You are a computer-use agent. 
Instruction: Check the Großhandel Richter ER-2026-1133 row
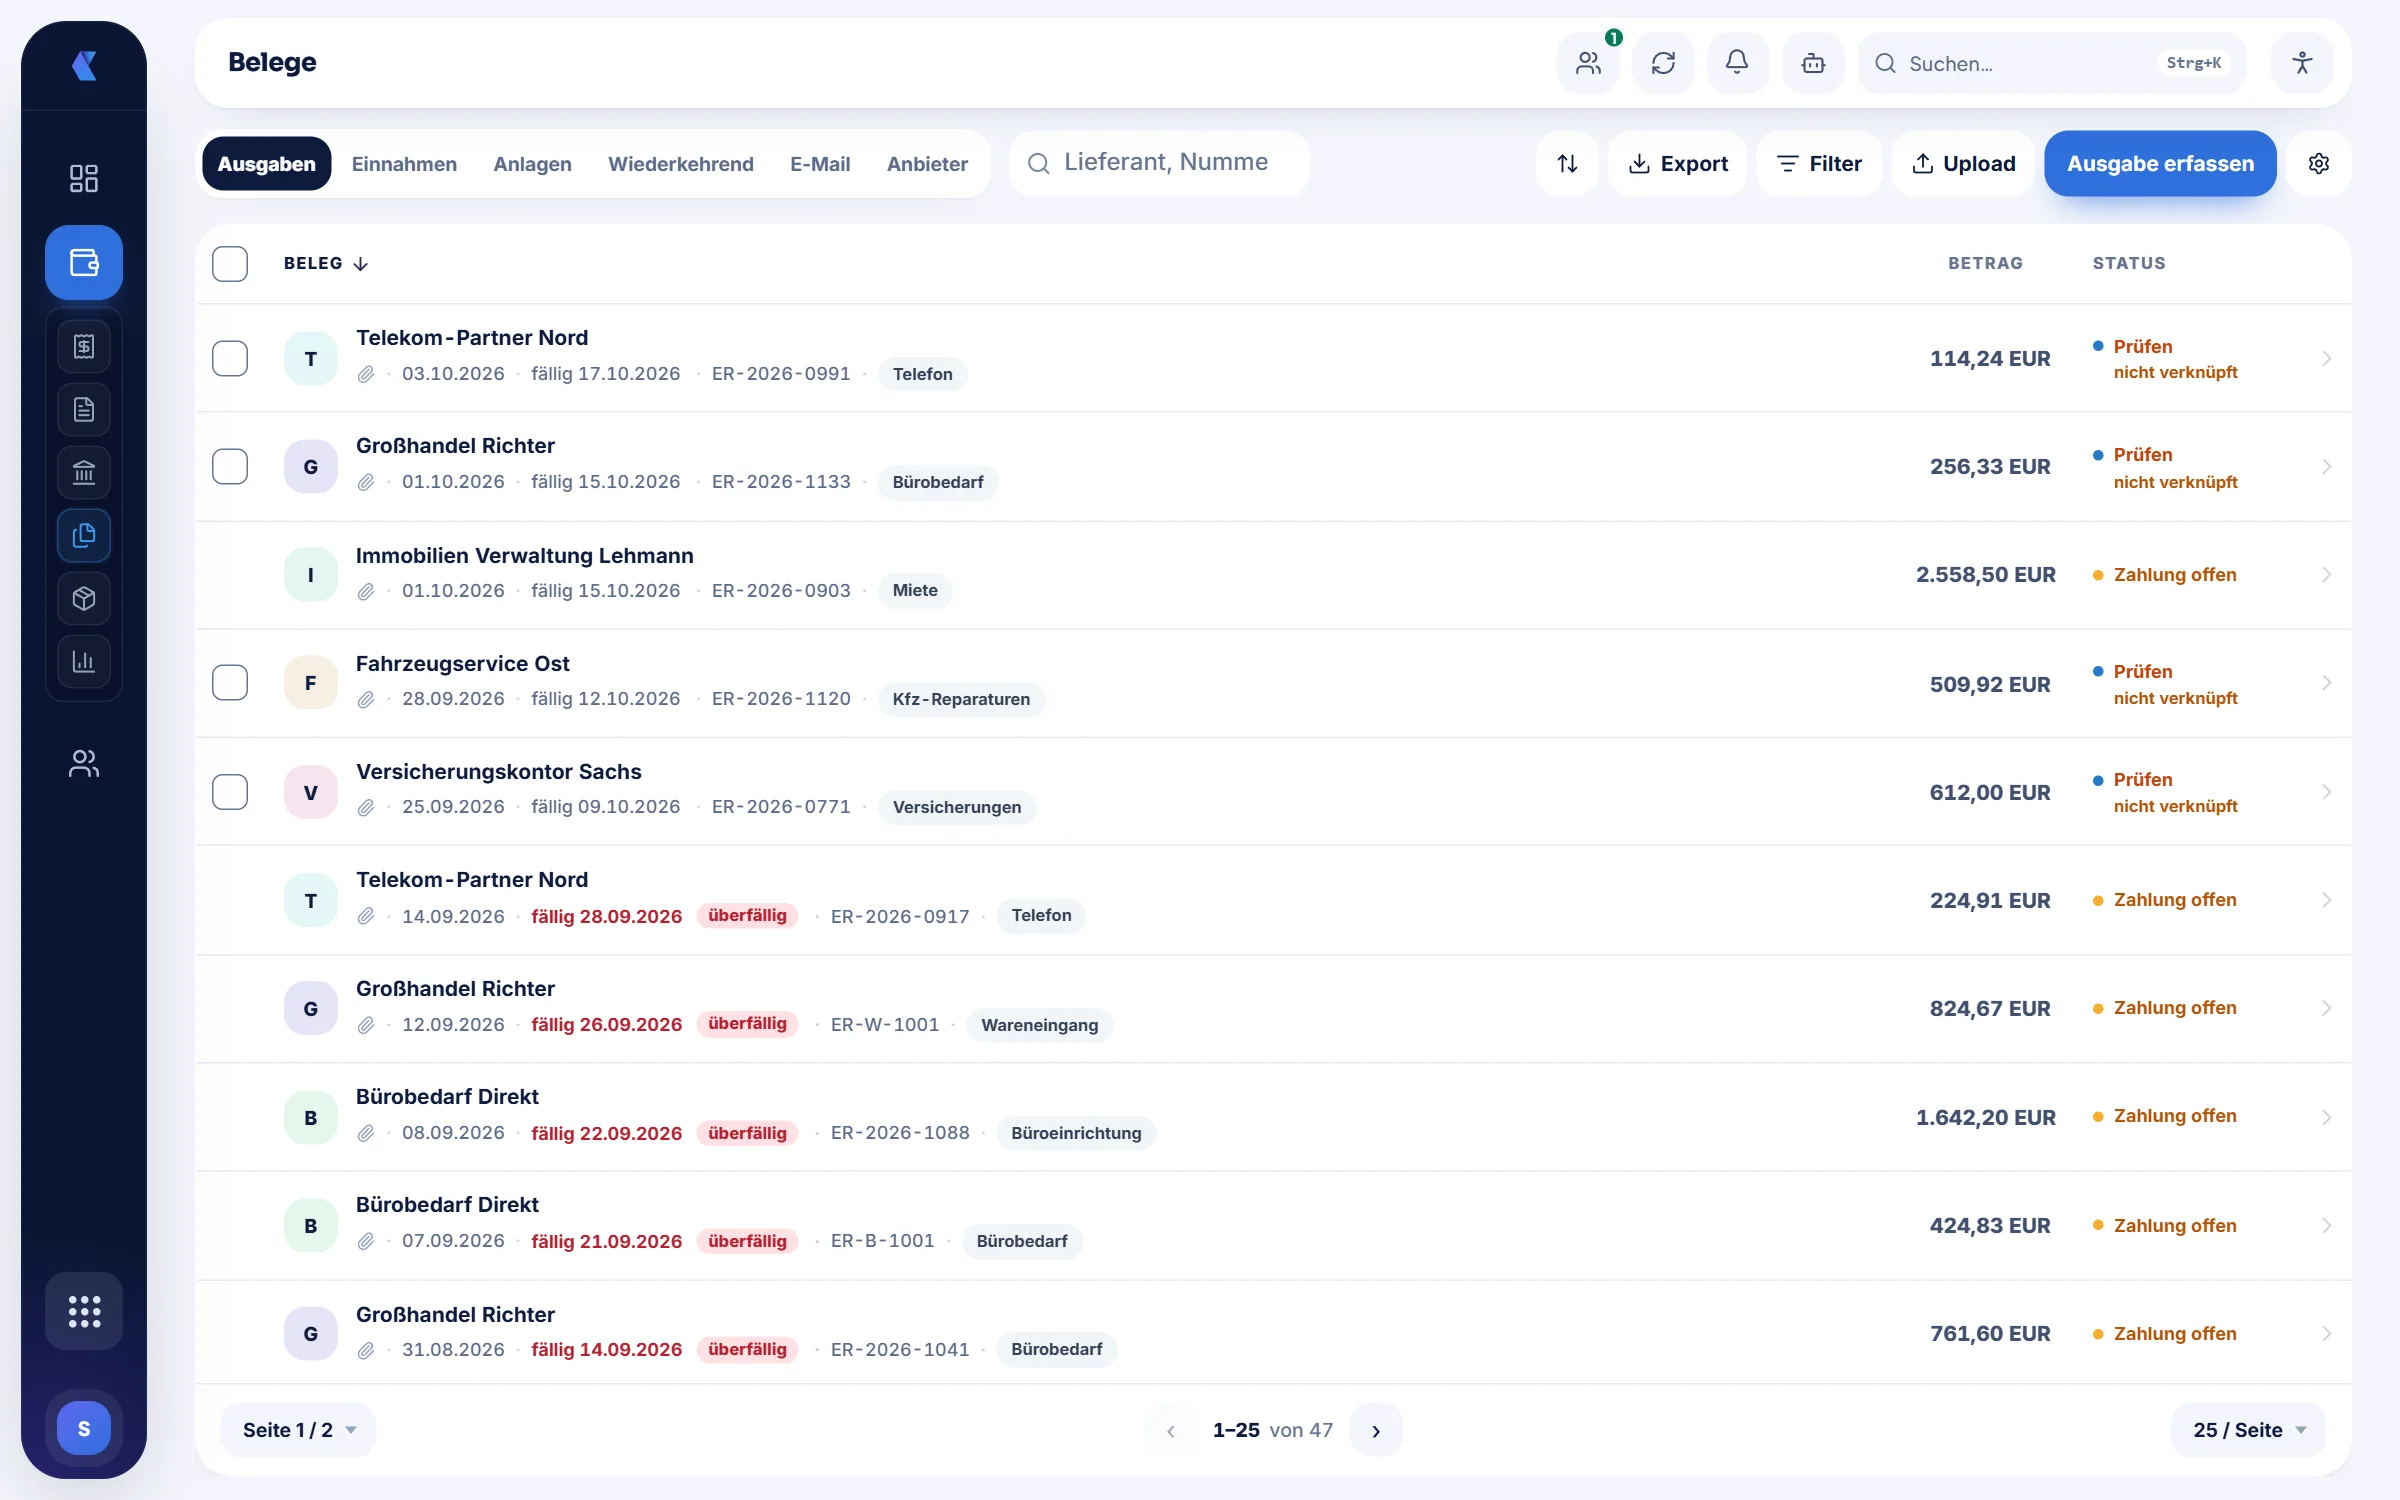230,466
